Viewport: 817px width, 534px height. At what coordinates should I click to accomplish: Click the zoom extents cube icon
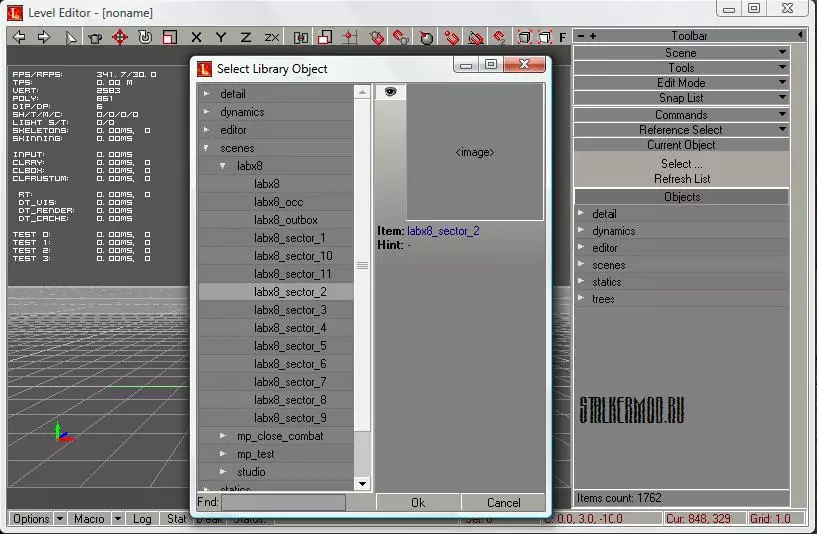[x=524, y=38]
